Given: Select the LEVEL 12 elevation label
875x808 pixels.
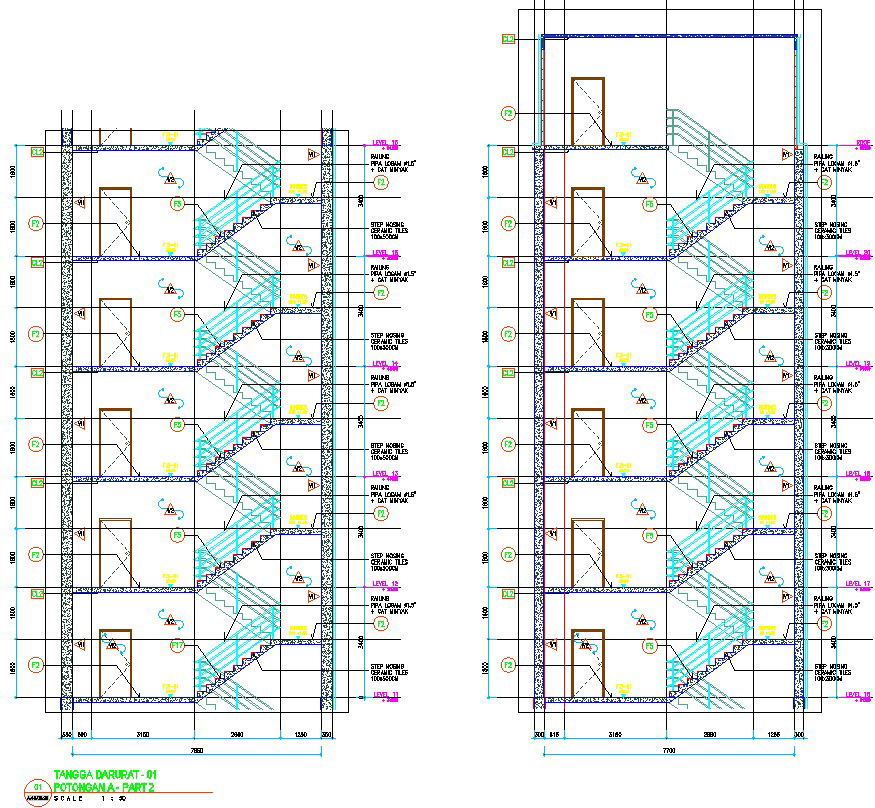Looking at the screenshot, I should (x=386, y=583).
